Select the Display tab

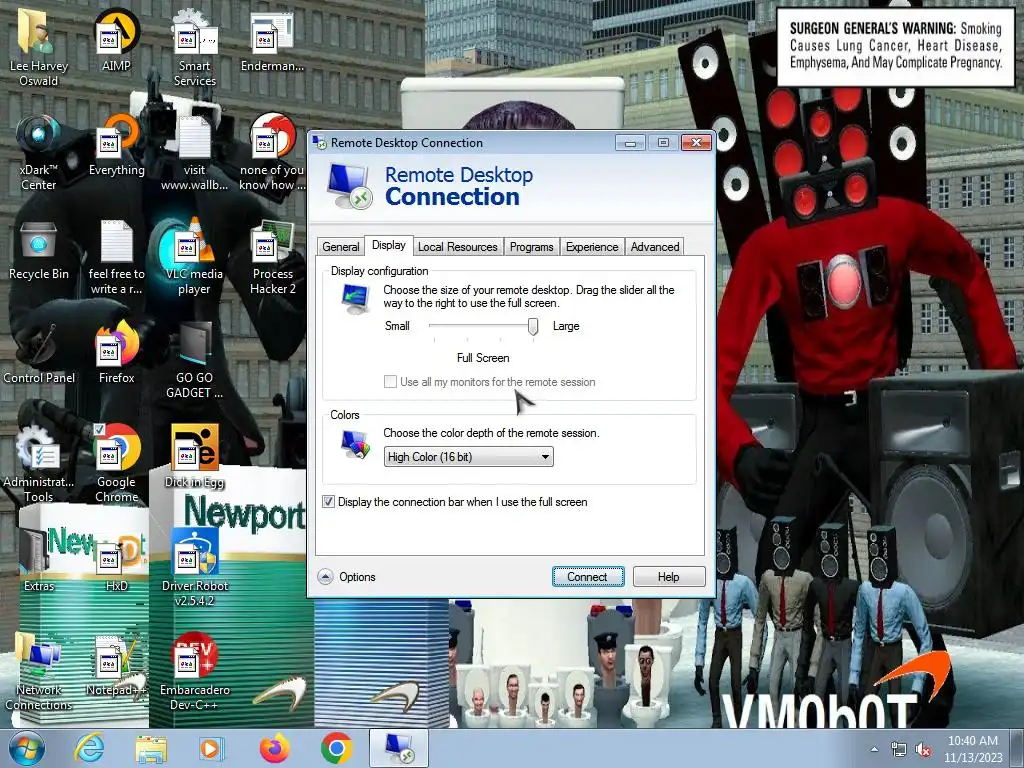tap(389, 245)
